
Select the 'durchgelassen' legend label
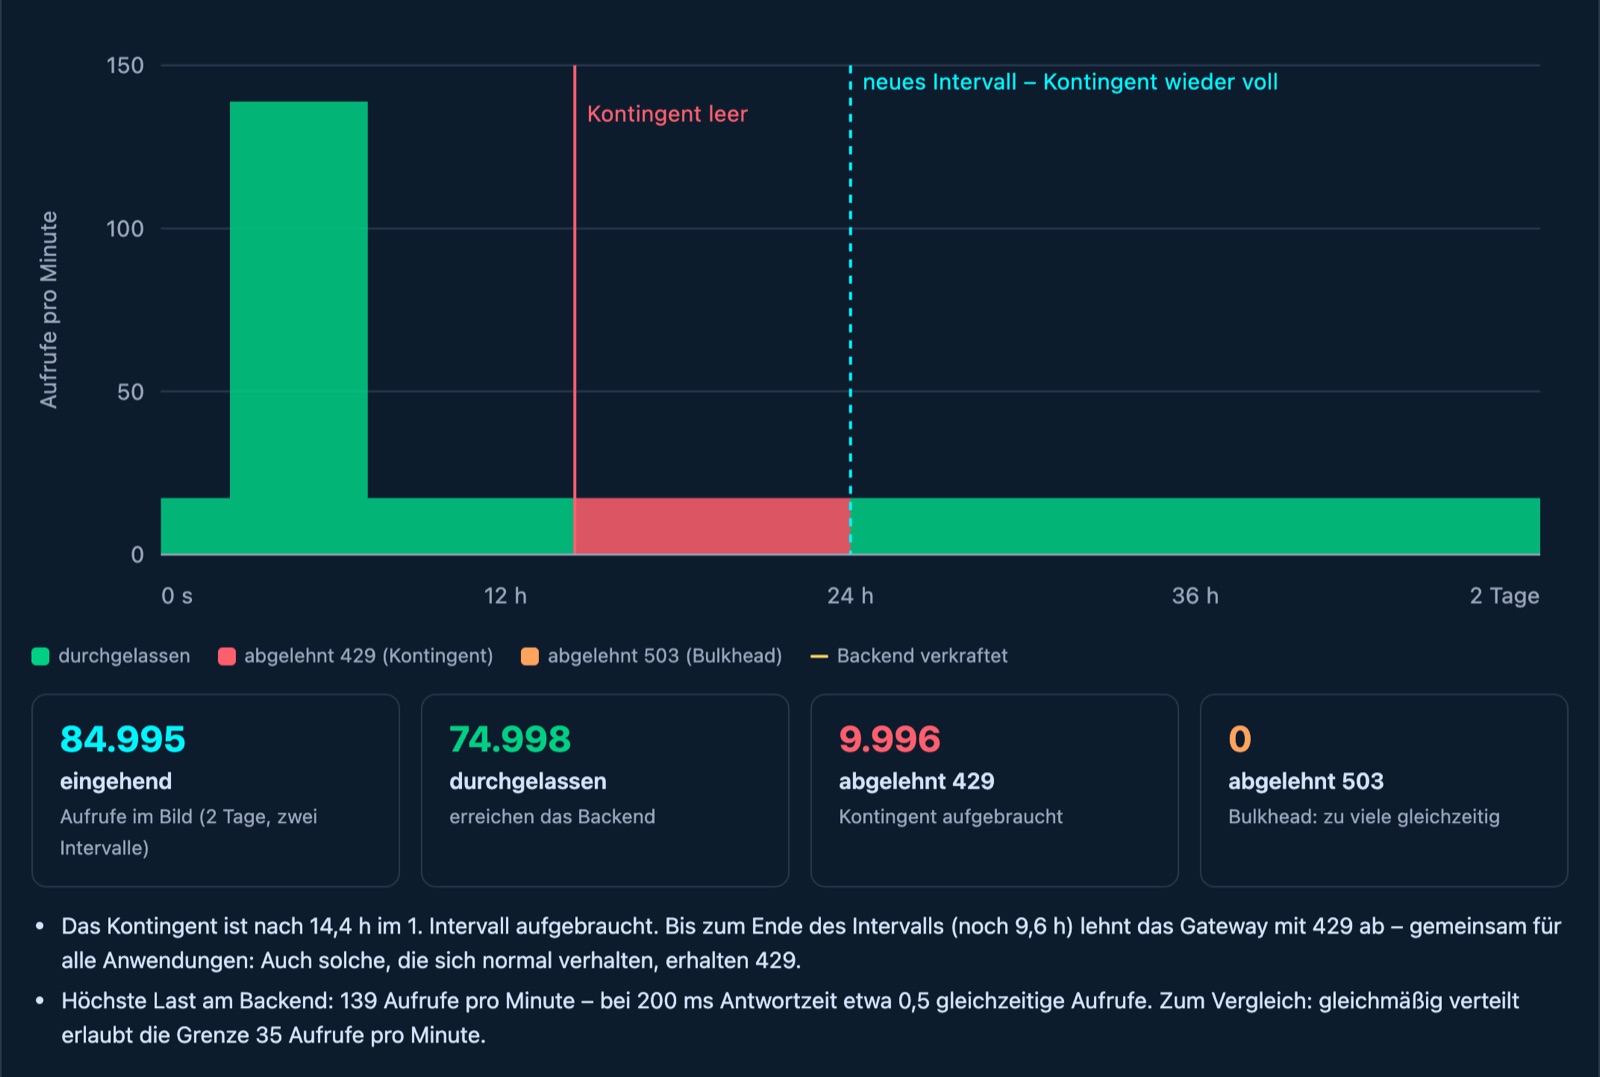[x=124, y=656]
